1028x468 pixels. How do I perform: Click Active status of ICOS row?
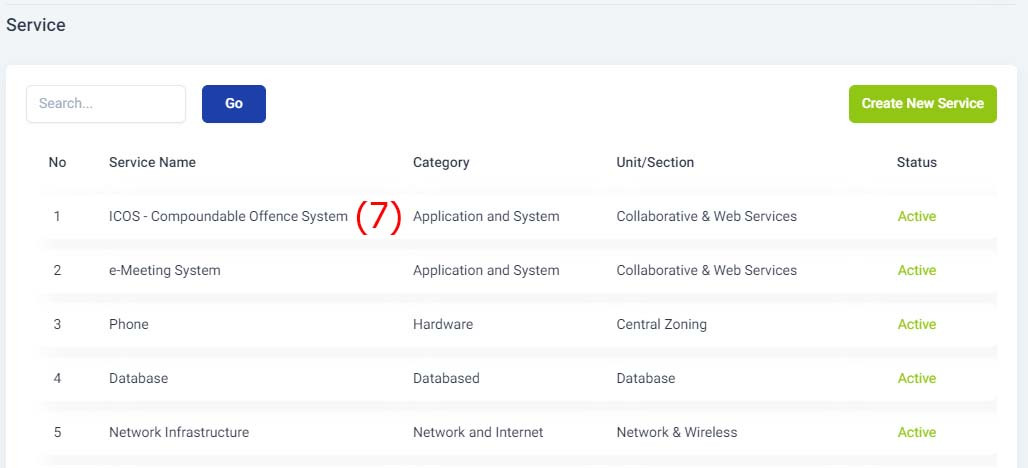917,216
